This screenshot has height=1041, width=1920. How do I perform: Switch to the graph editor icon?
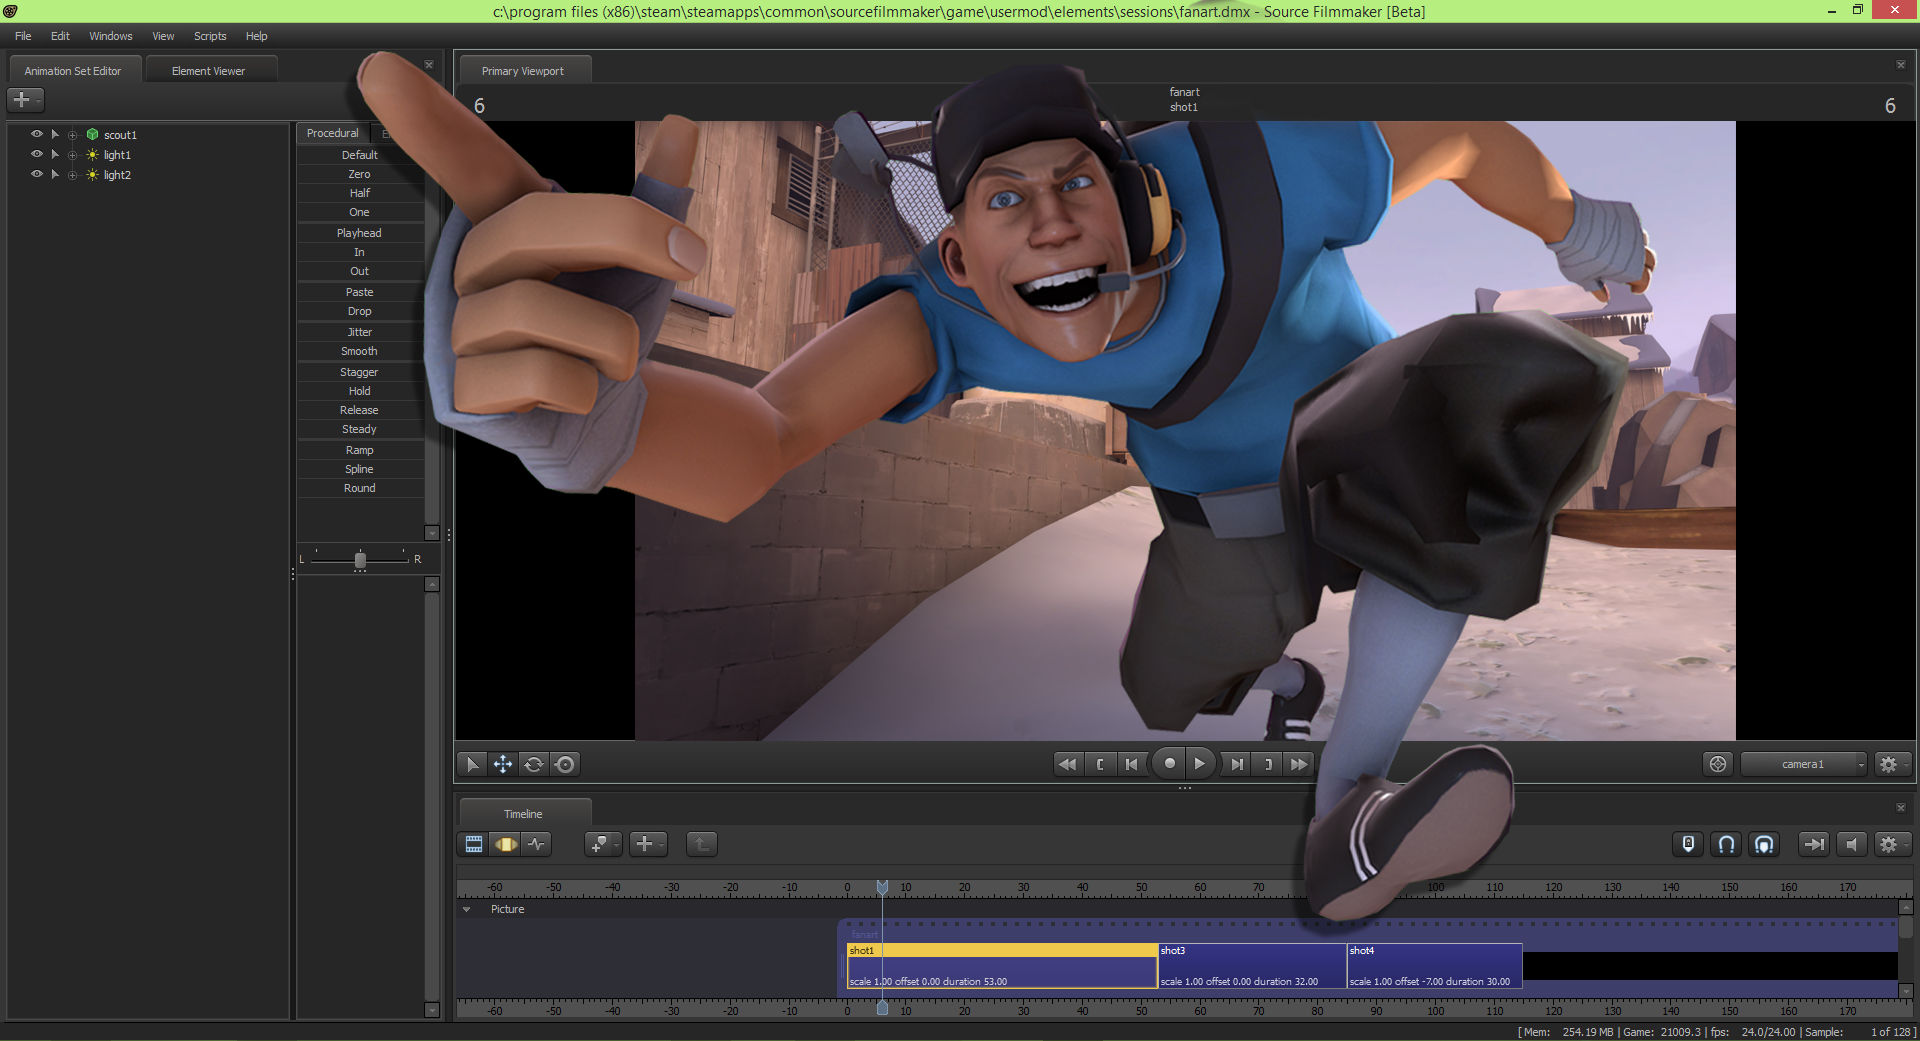pos(537,844)
